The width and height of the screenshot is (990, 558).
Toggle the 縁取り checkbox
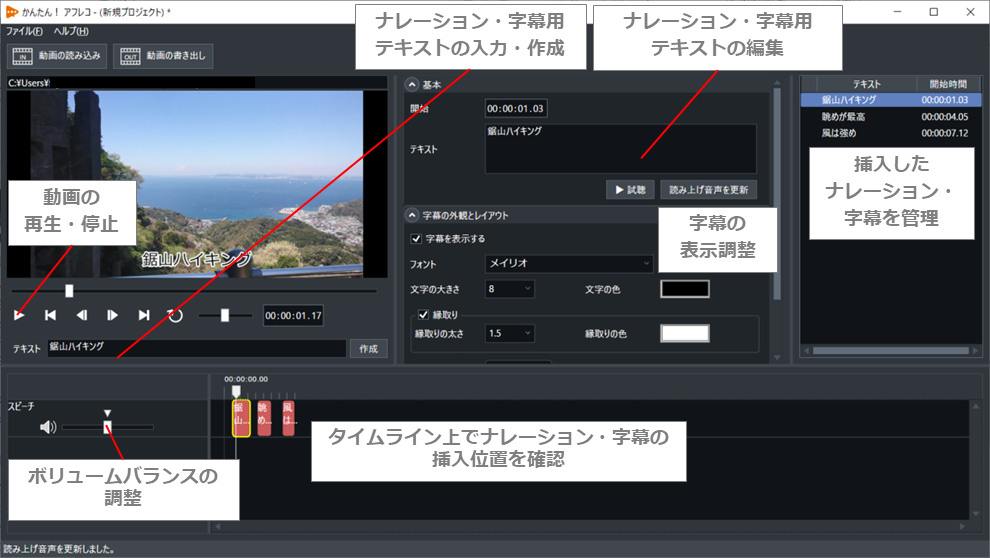coord(423,314)
